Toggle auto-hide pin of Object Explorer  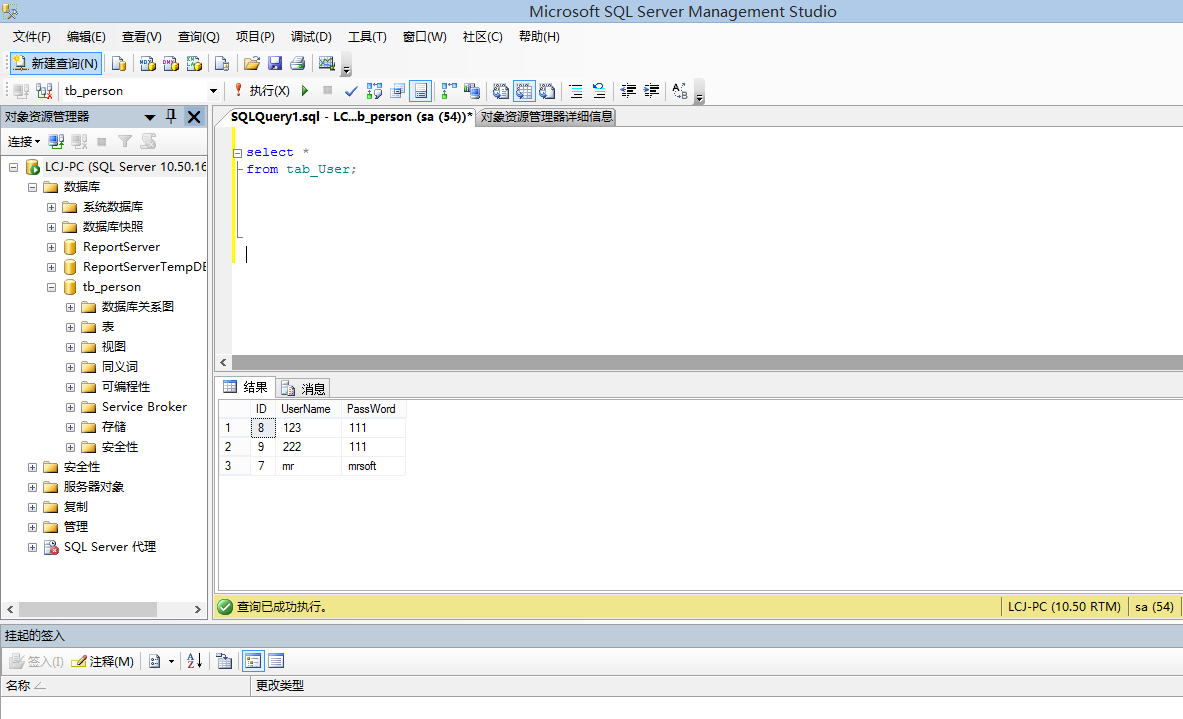pyautogui.click(x=171, y=116)
